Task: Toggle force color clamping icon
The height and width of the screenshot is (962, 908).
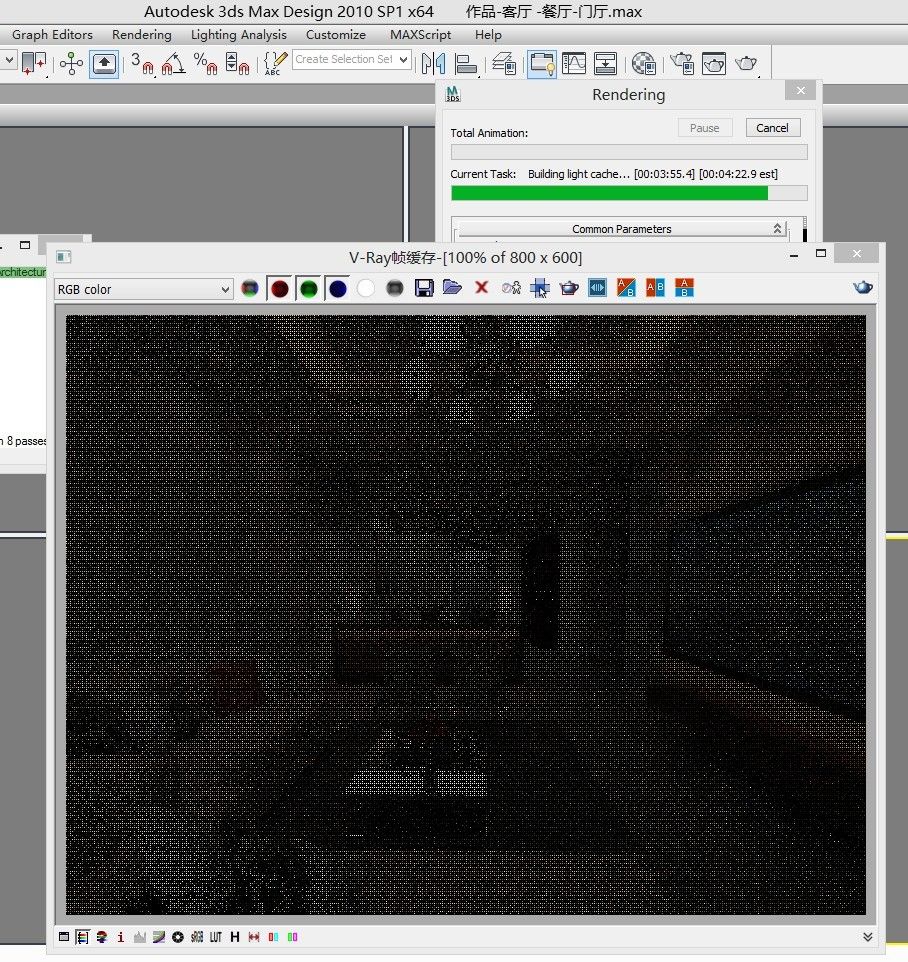Action: (82, 937)
